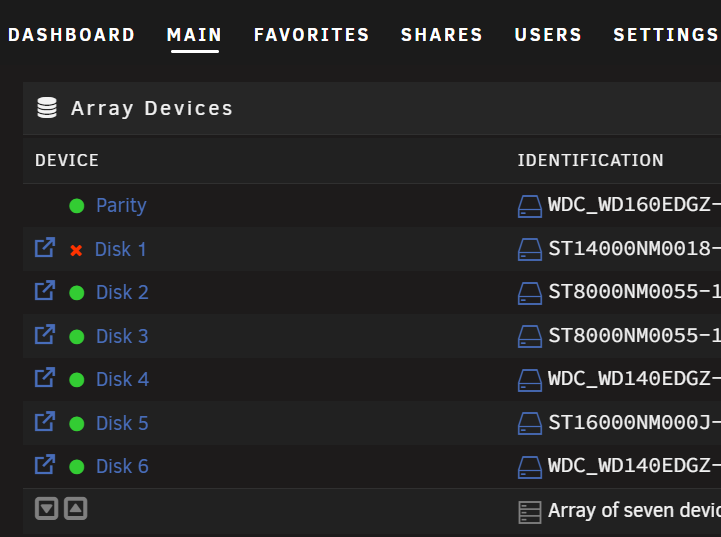Open the Disk 4 device link
The height and width of the screenshot is (537, 721).
coord(122,379)
